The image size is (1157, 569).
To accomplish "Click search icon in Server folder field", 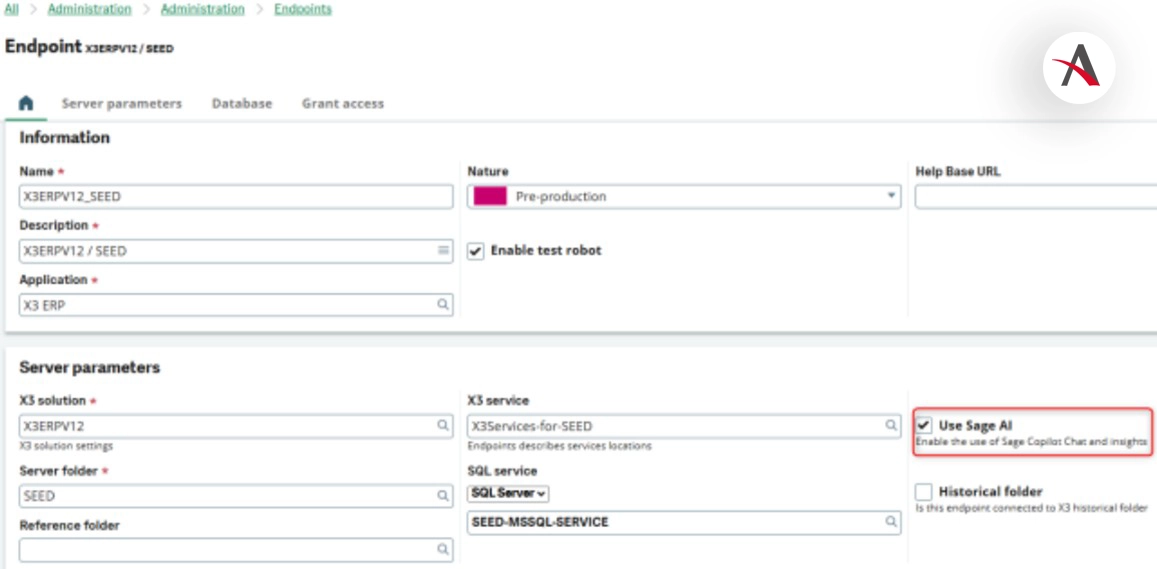I will 443,496.
